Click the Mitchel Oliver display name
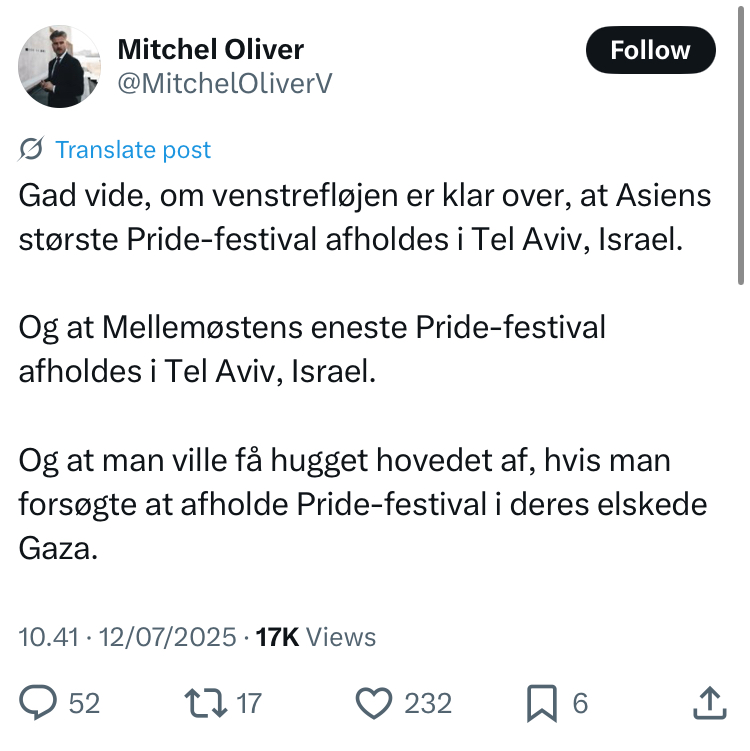This screenshot has width=750, height=751. (210, 49)
